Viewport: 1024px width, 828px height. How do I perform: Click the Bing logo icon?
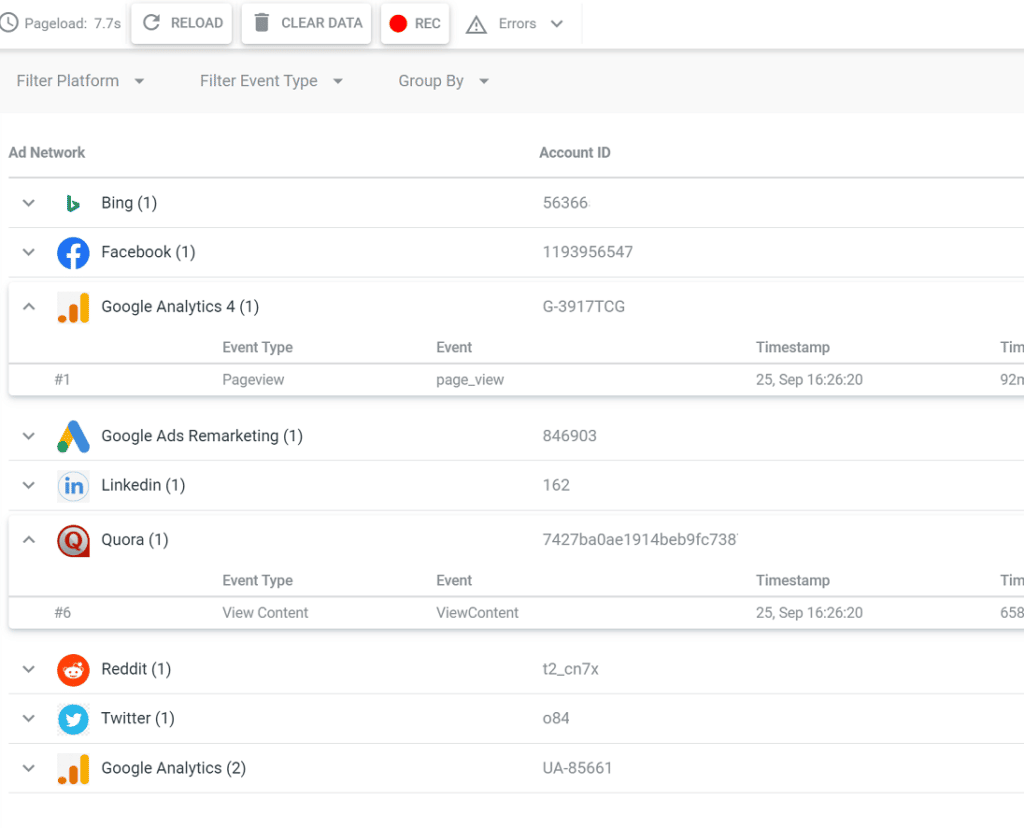[73, 204]
